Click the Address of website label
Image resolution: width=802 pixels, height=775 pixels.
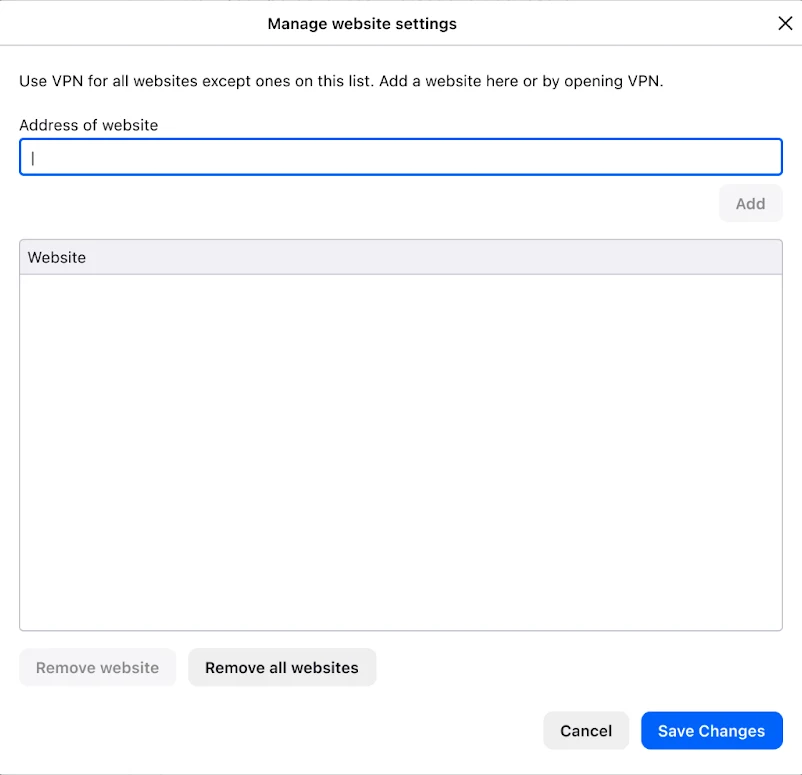coord(88,125)
